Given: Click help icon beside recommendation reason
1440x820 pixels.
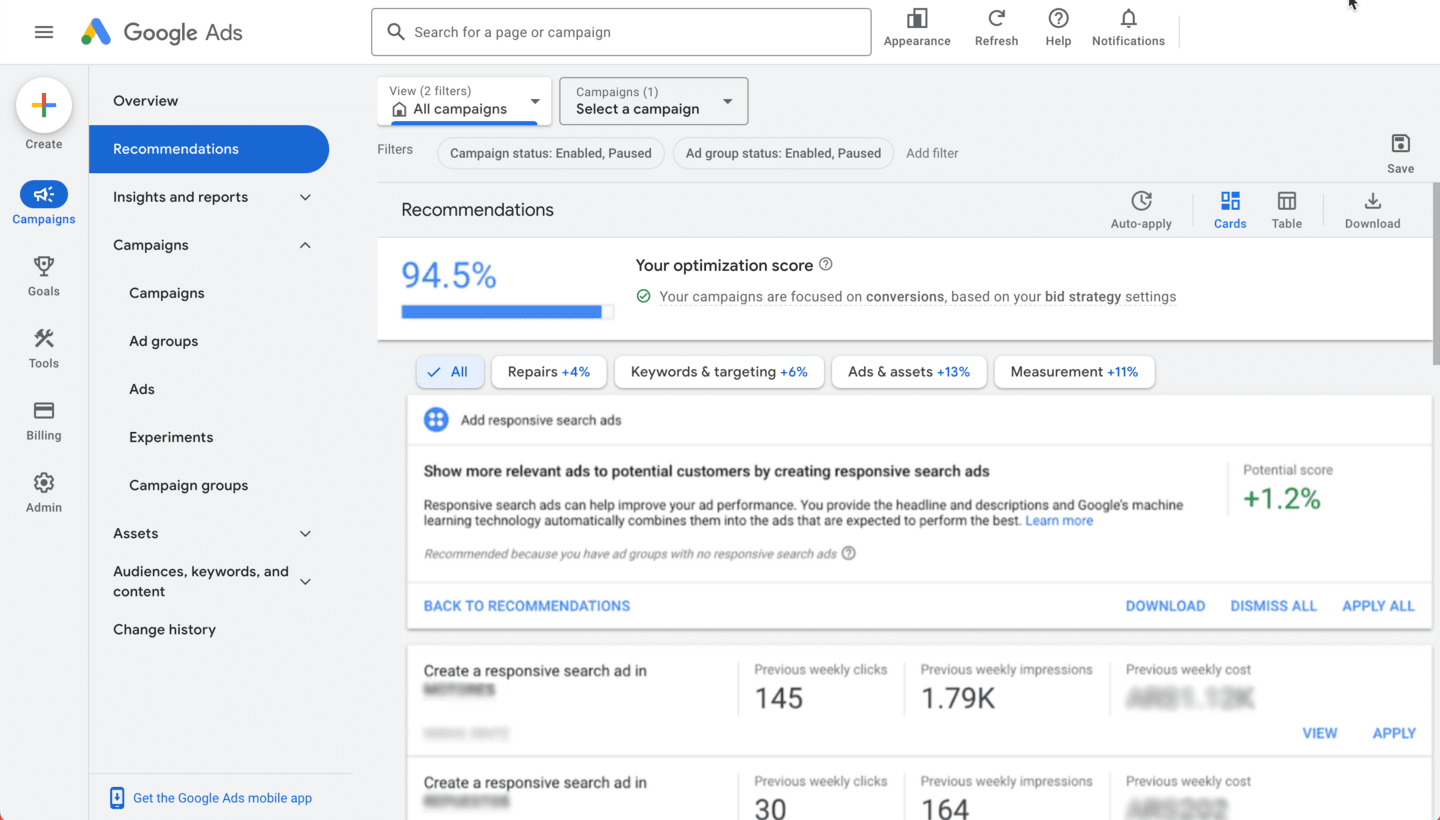Looking at the screenshot, I should pos(849,553).
